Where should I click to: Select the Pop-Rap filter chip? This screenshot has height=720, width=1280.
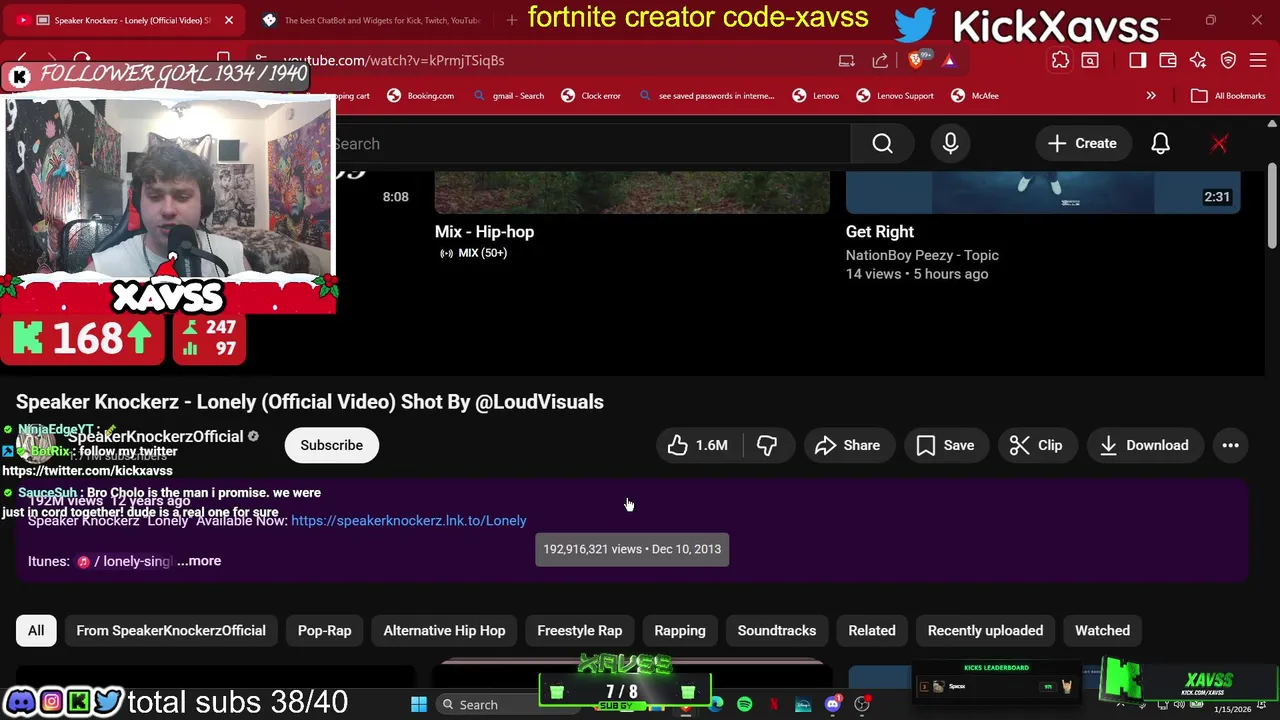[x=324, y=631]
